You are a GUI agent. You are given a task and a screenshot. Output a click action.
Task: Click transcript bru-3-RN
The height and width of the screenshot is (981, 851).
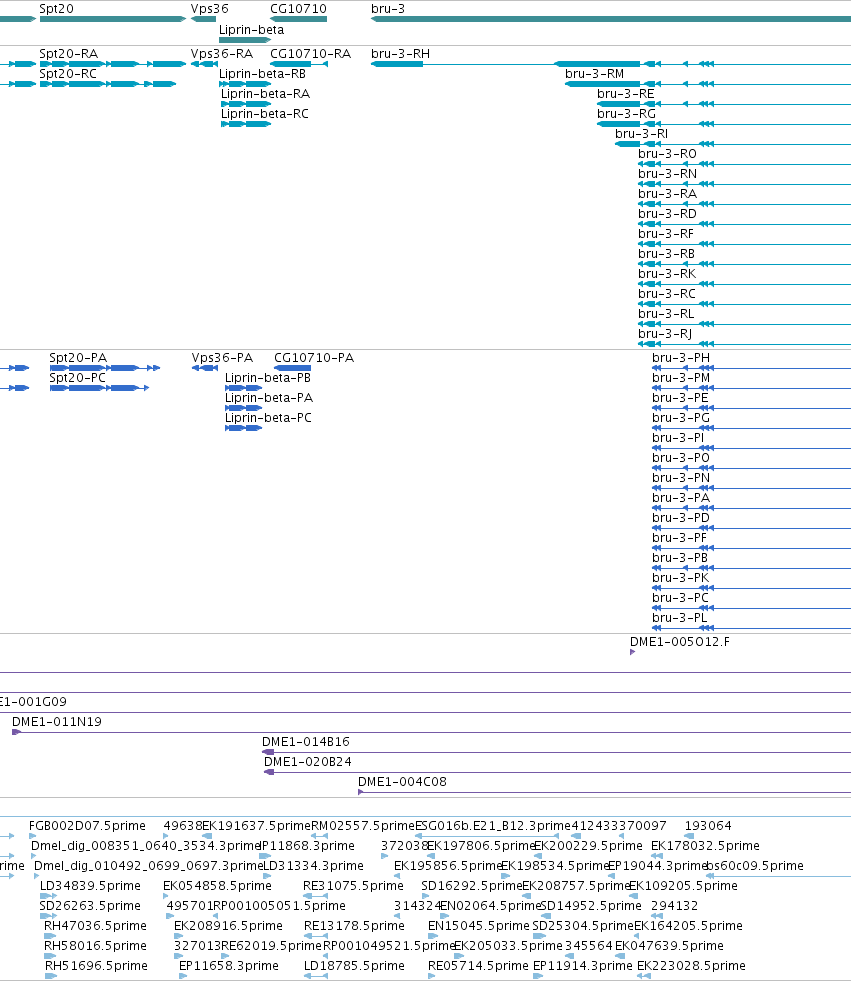(668, 174)
